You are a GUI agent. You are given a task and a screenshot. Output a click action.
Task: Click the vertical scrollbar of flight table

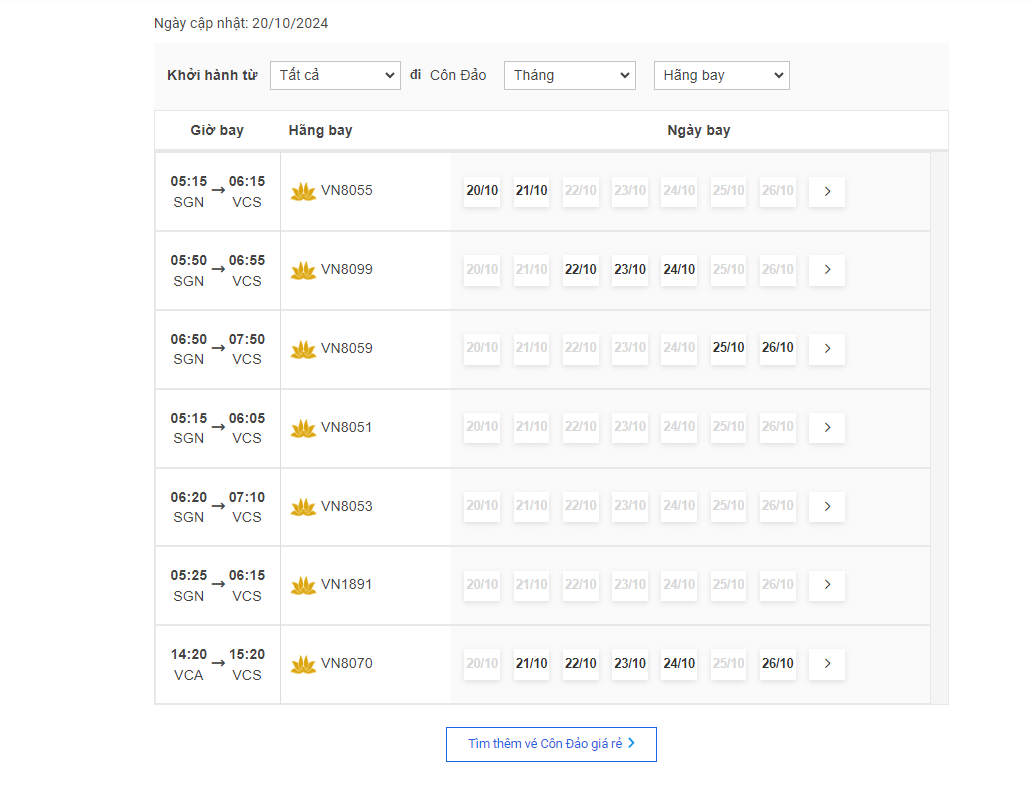(x=938, y=428)
